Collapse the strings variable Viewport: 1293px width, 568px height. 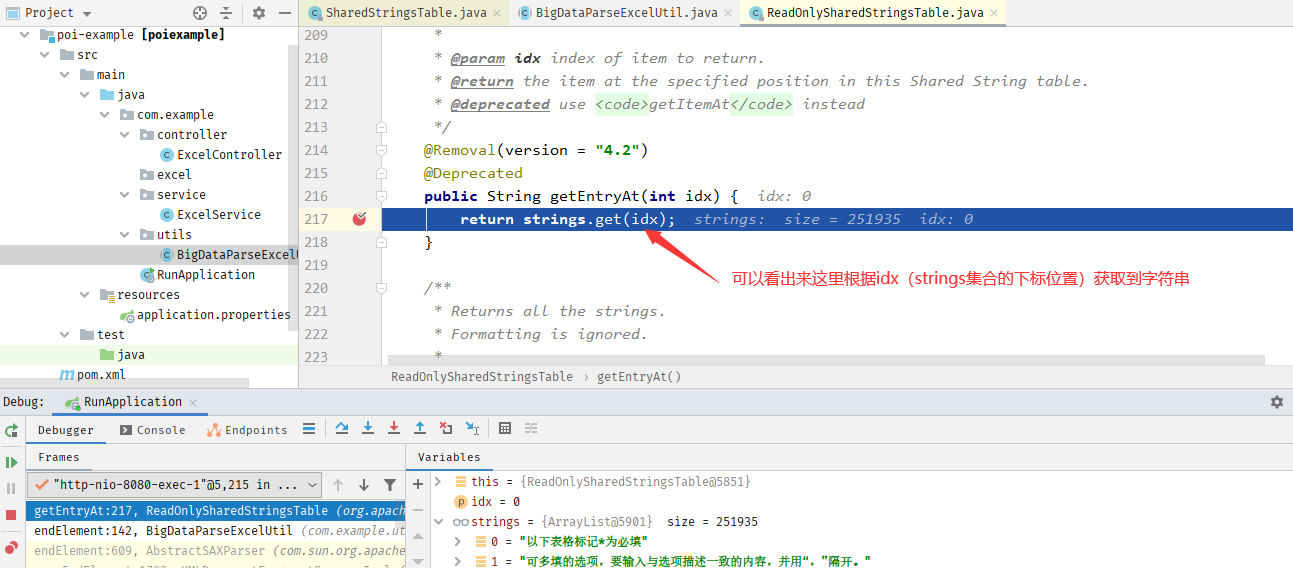[x=439, y=522]
